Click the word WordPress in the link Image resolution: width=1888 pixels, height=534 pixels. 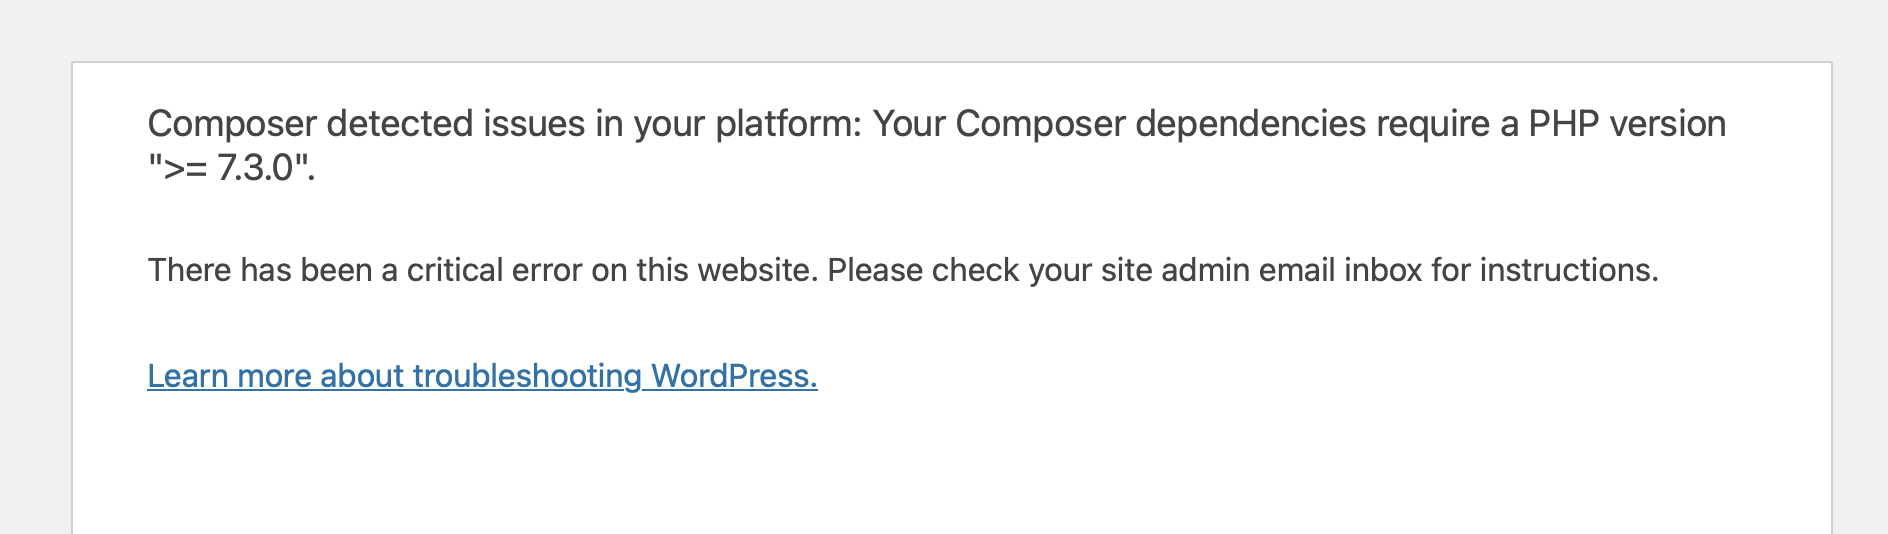pos(734,376)
